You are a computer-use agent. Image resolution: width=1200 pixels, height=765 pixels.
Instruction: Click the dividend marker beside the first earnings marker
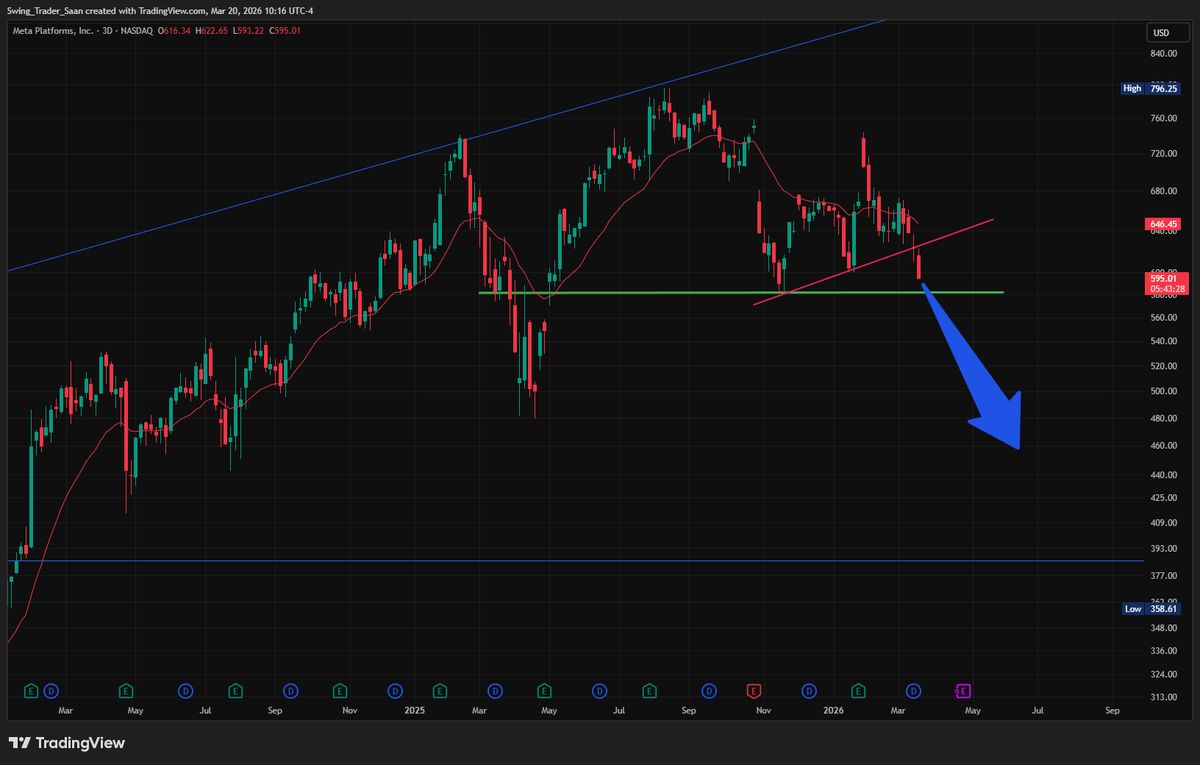(x=51, y=690)
